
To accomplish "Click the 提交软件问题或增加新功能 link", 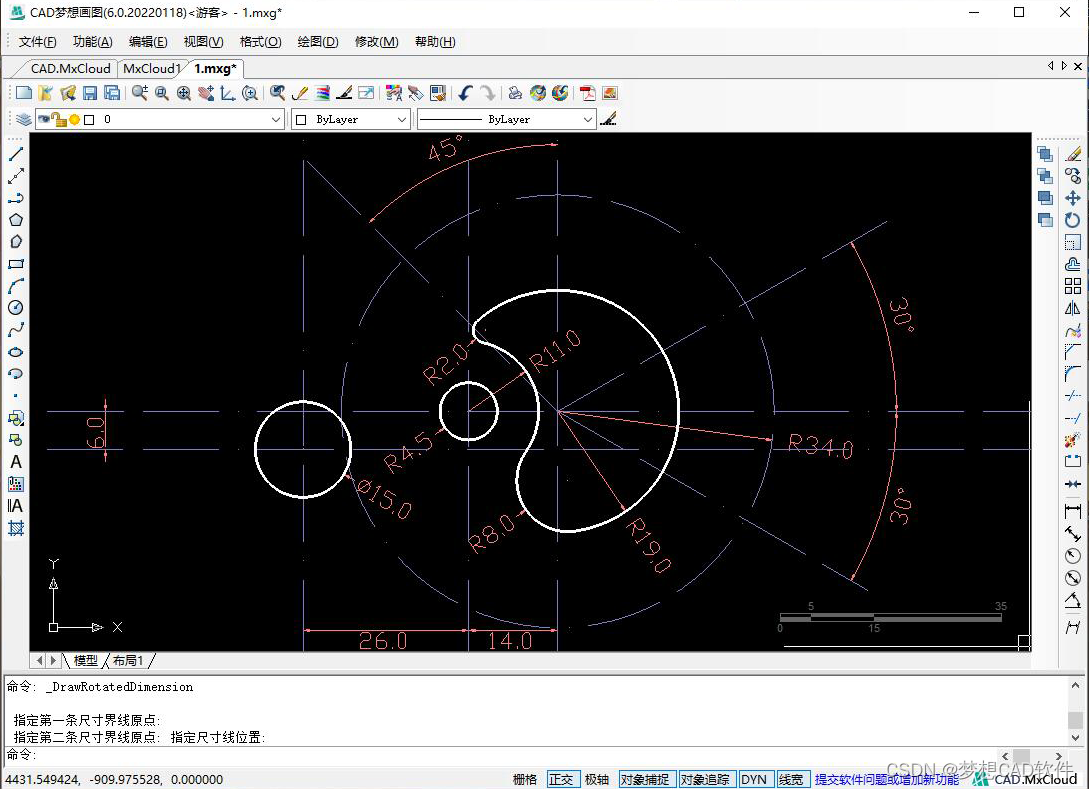I will (x=887, y=779).
